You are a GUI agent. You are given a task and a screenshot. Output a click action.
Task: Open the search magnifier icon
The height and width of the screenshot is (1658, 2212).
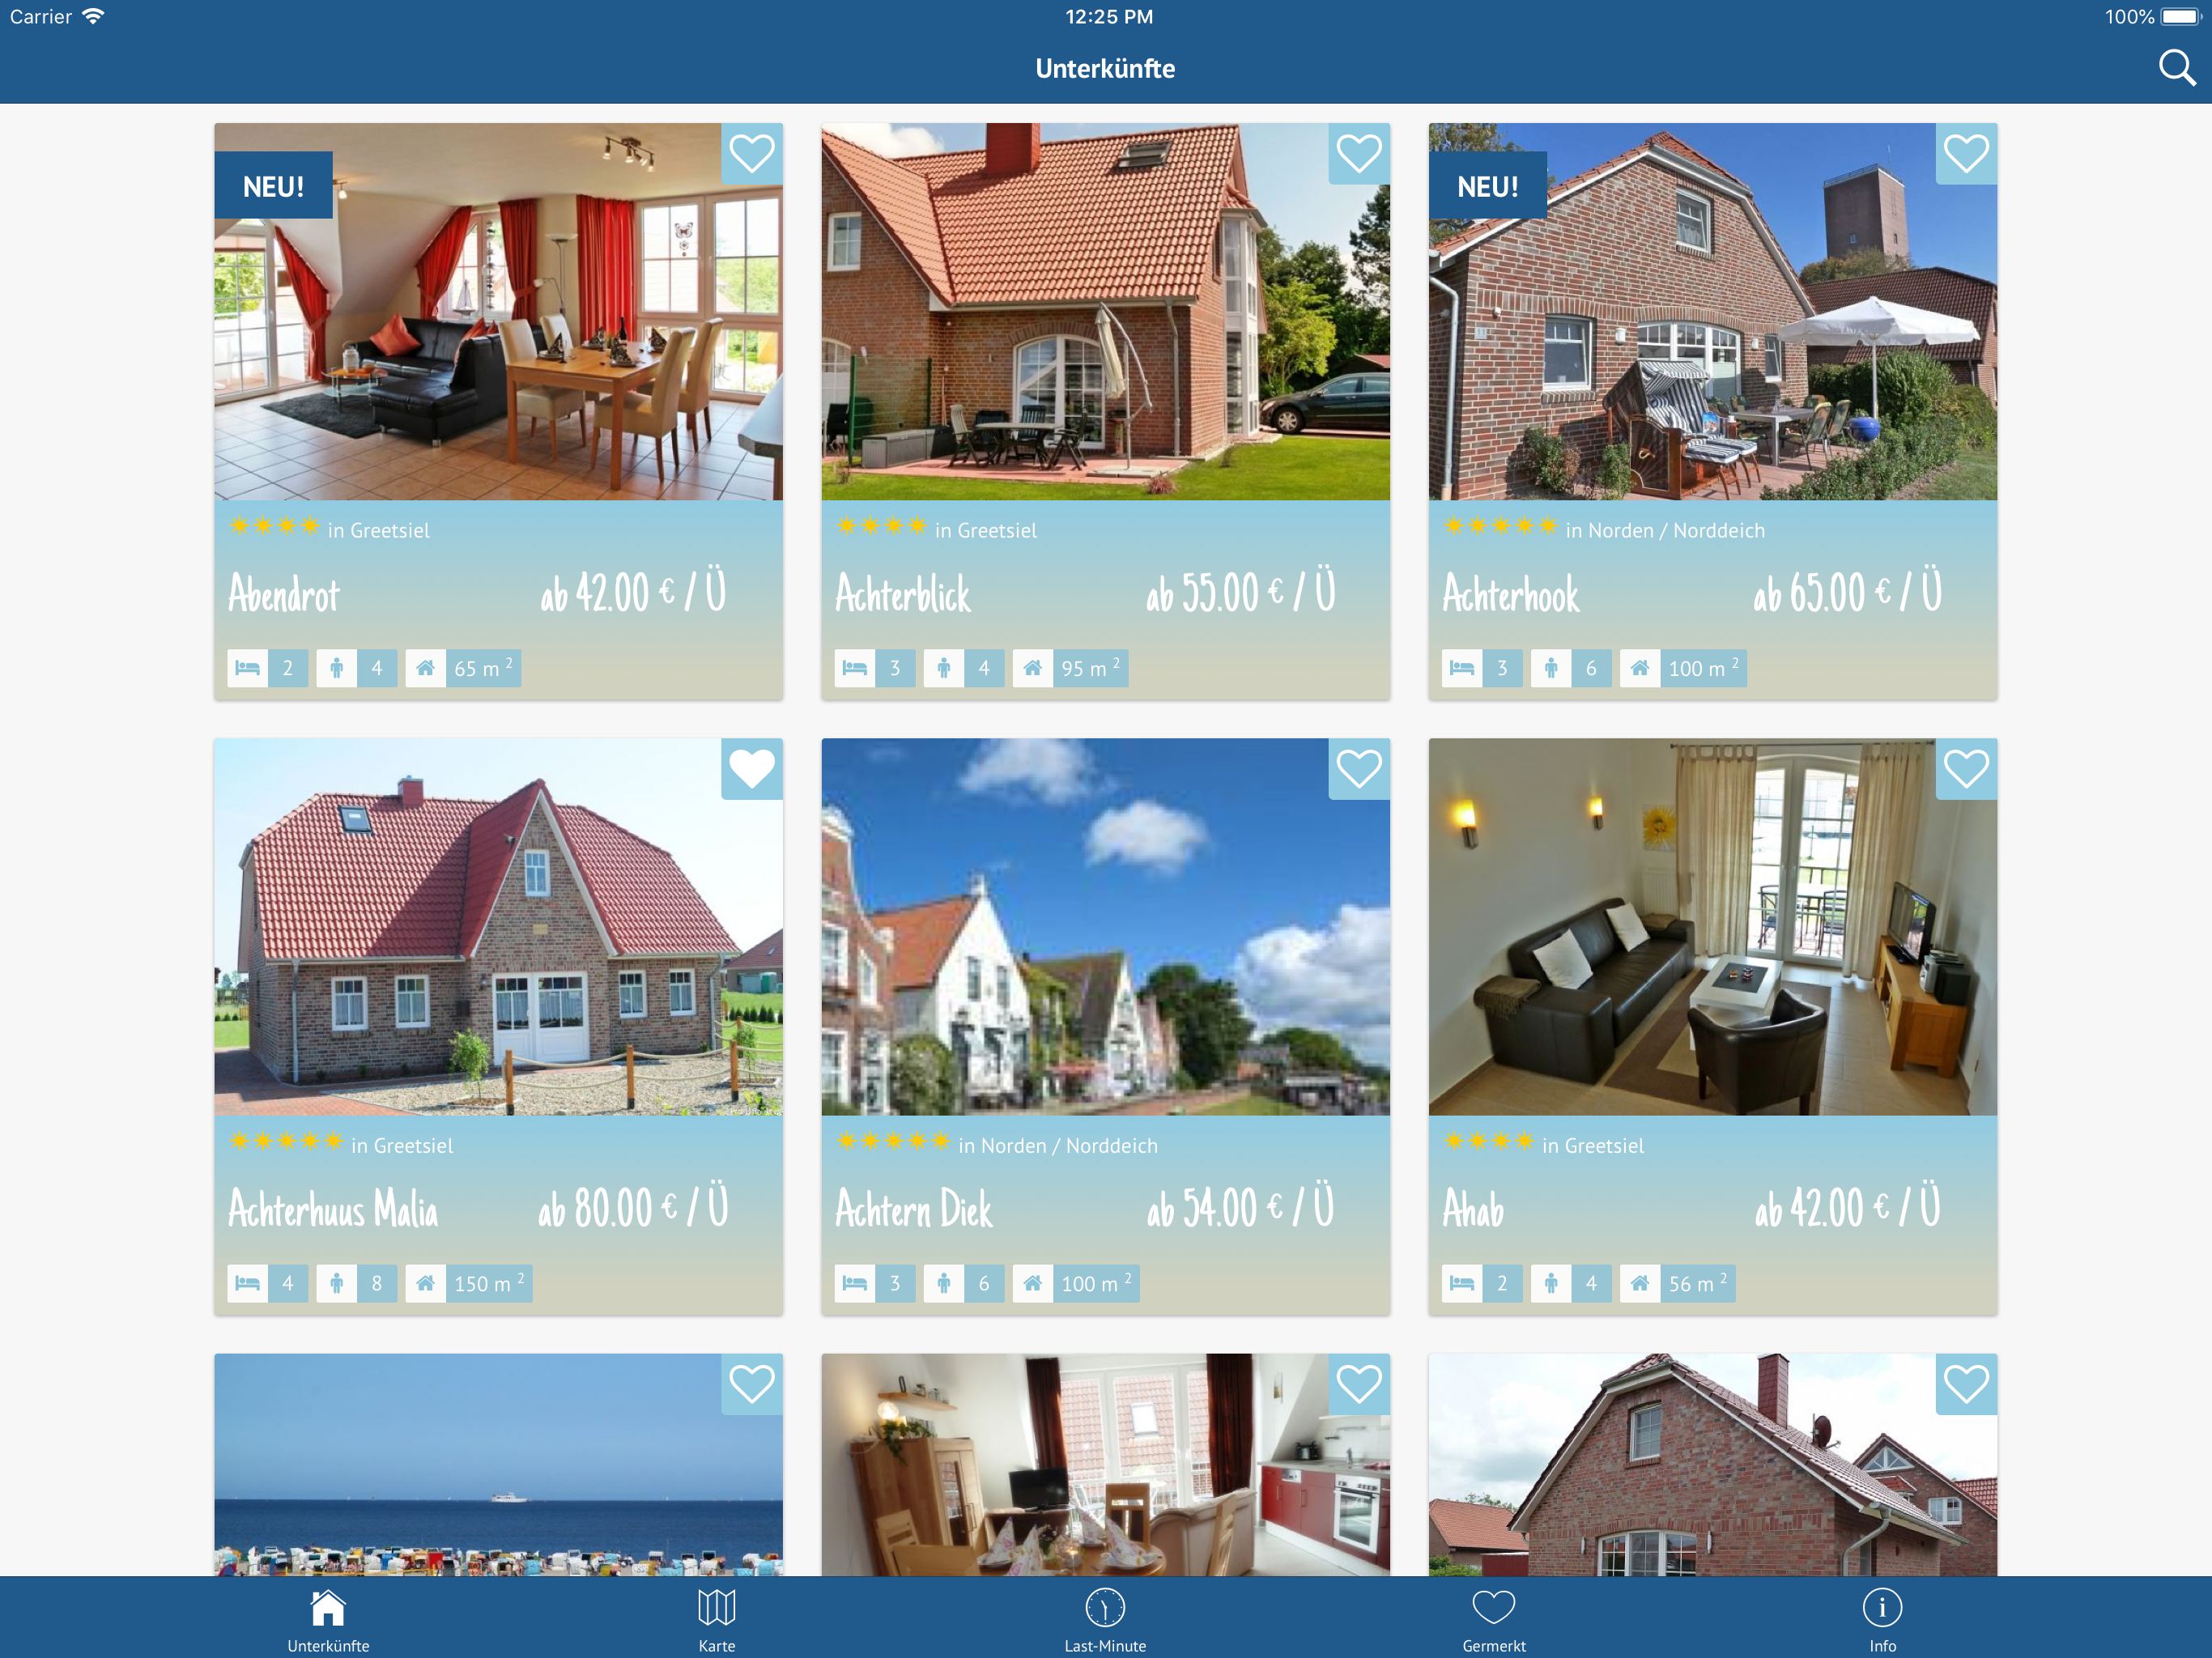pyautogui.click(x=2176, y=68)
